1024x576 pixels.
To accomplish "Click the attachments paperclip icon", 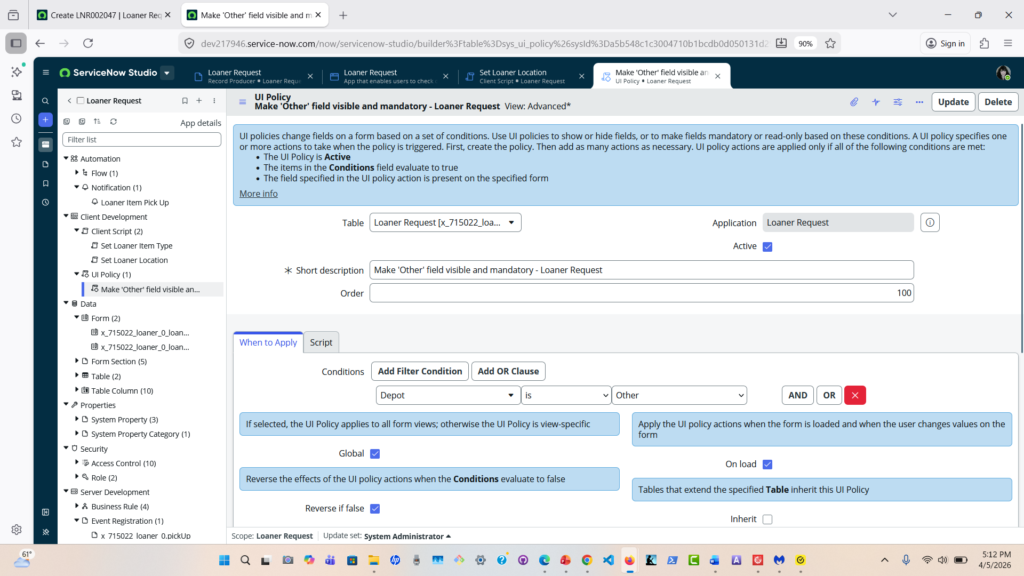I will 854,102.
